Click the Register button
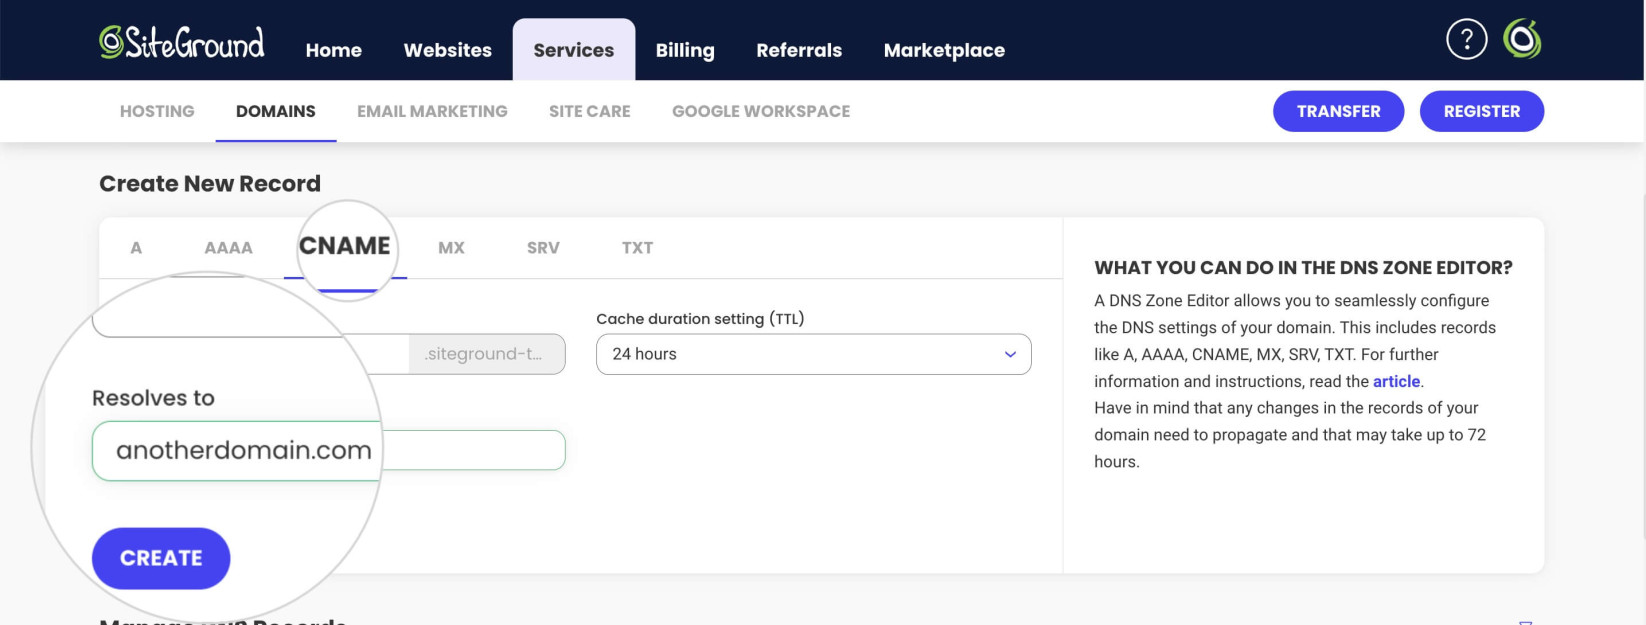 pyautogui.click(x=1482, y=111)
